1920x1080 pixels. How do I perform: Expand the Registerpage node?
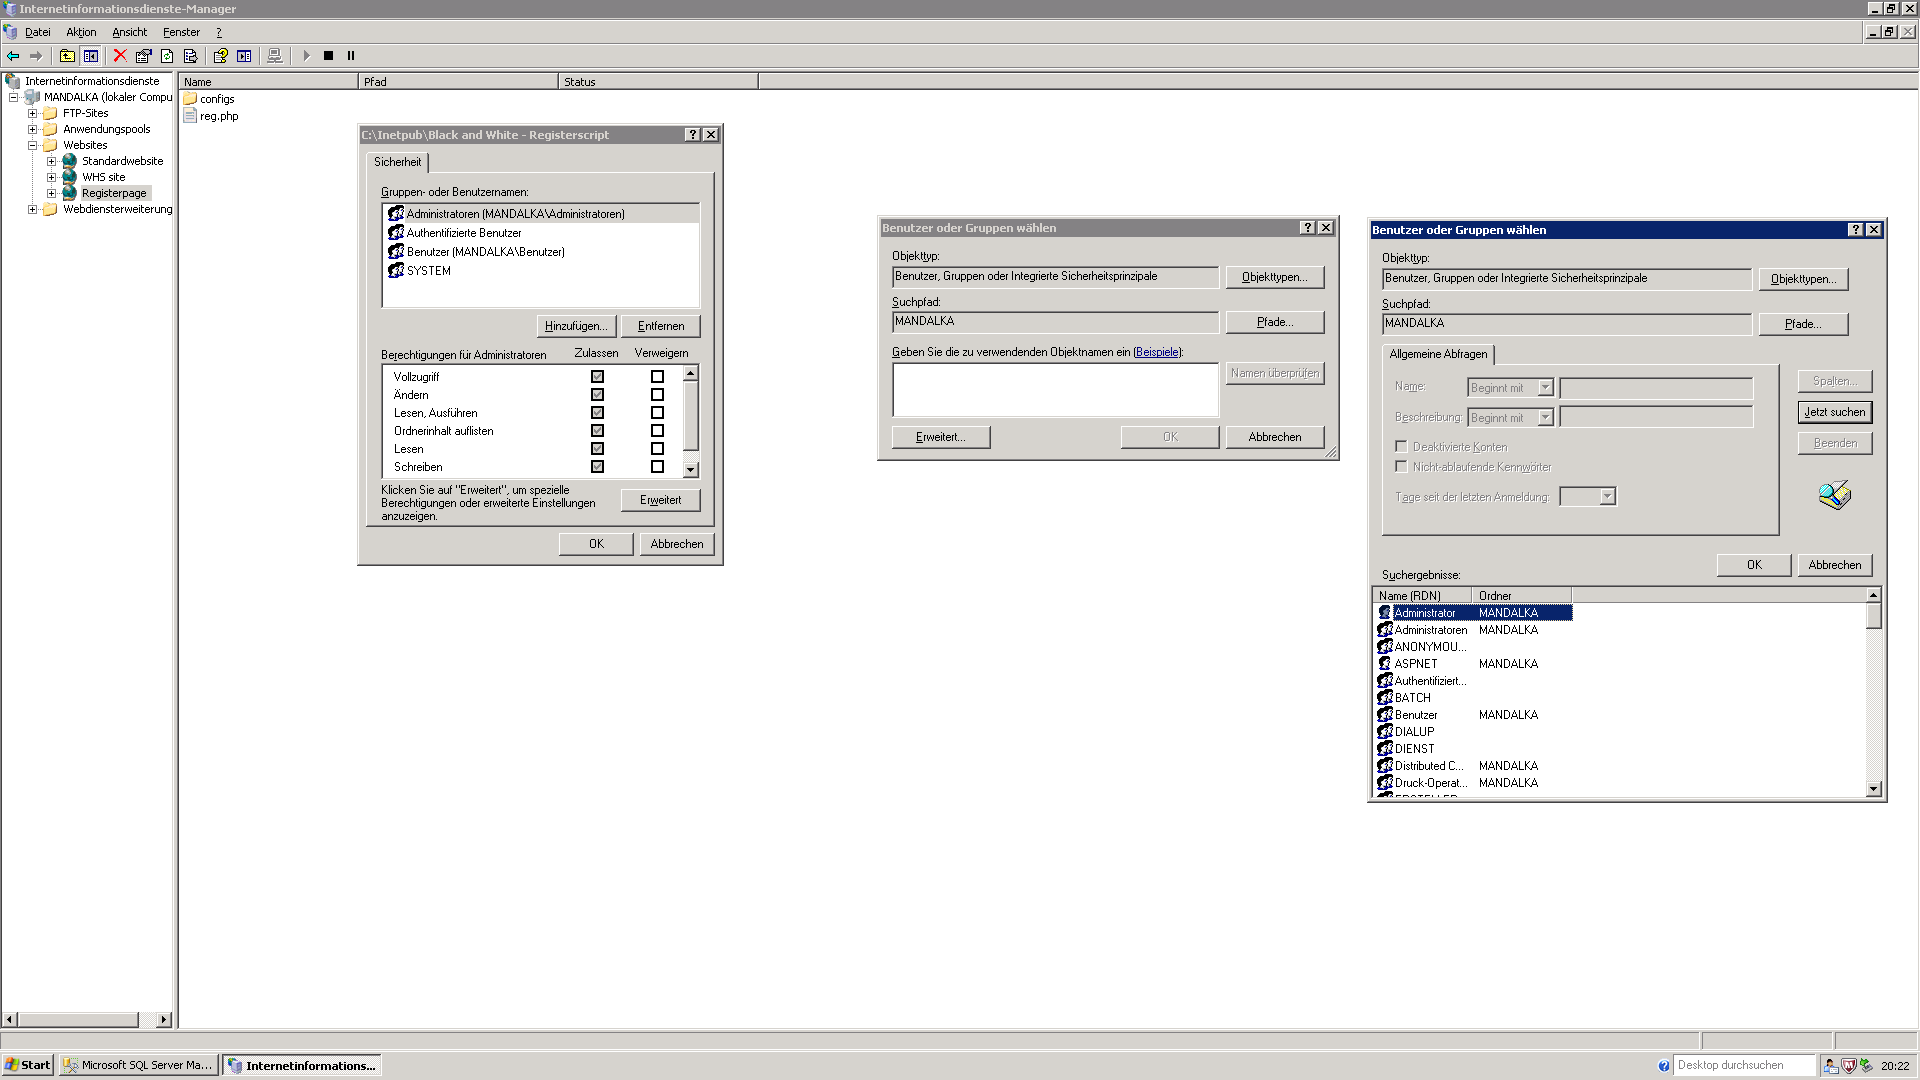click(x=51, y=193)
